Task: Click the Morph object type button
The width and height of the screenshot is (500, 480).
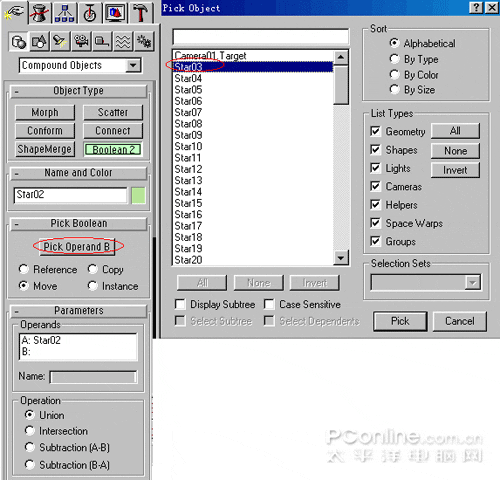Action: click(45, 113)
